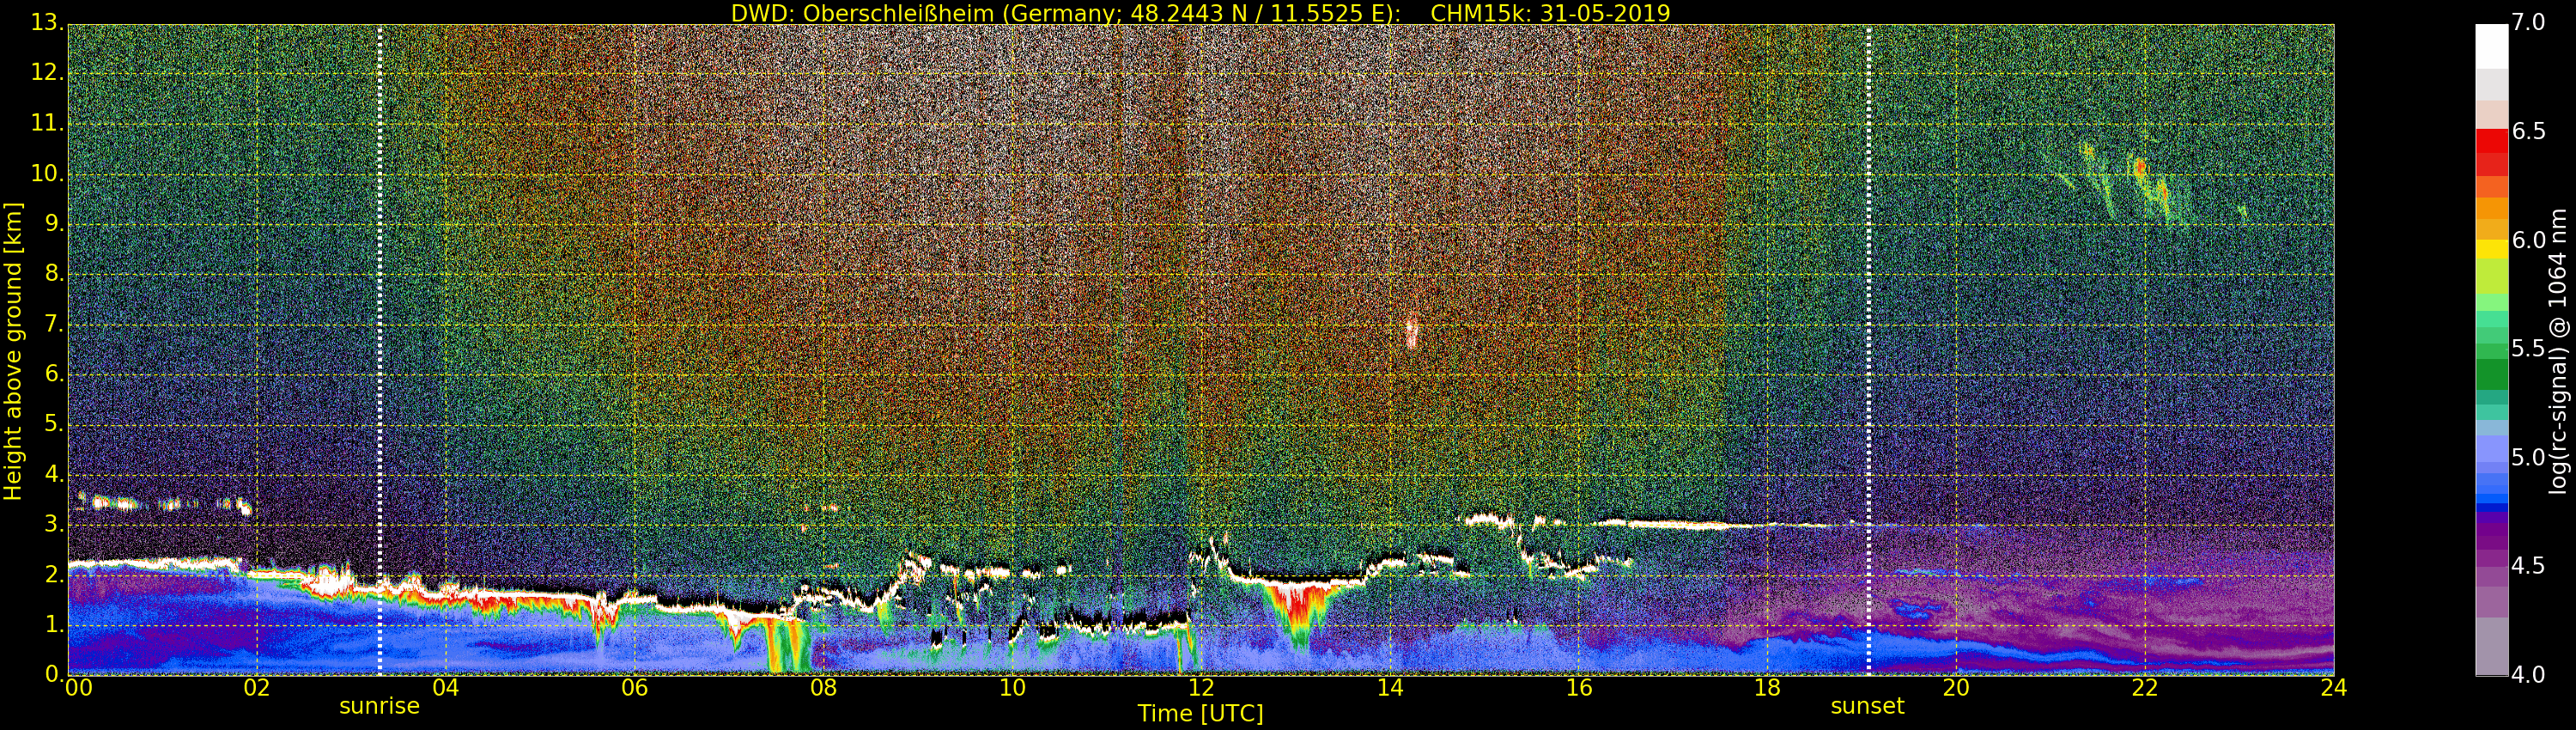Image resolution: width=2576 pixels, height=730 pixels.
Task: Click the '10.' height tick label
Action: click(x=47, y=173)
